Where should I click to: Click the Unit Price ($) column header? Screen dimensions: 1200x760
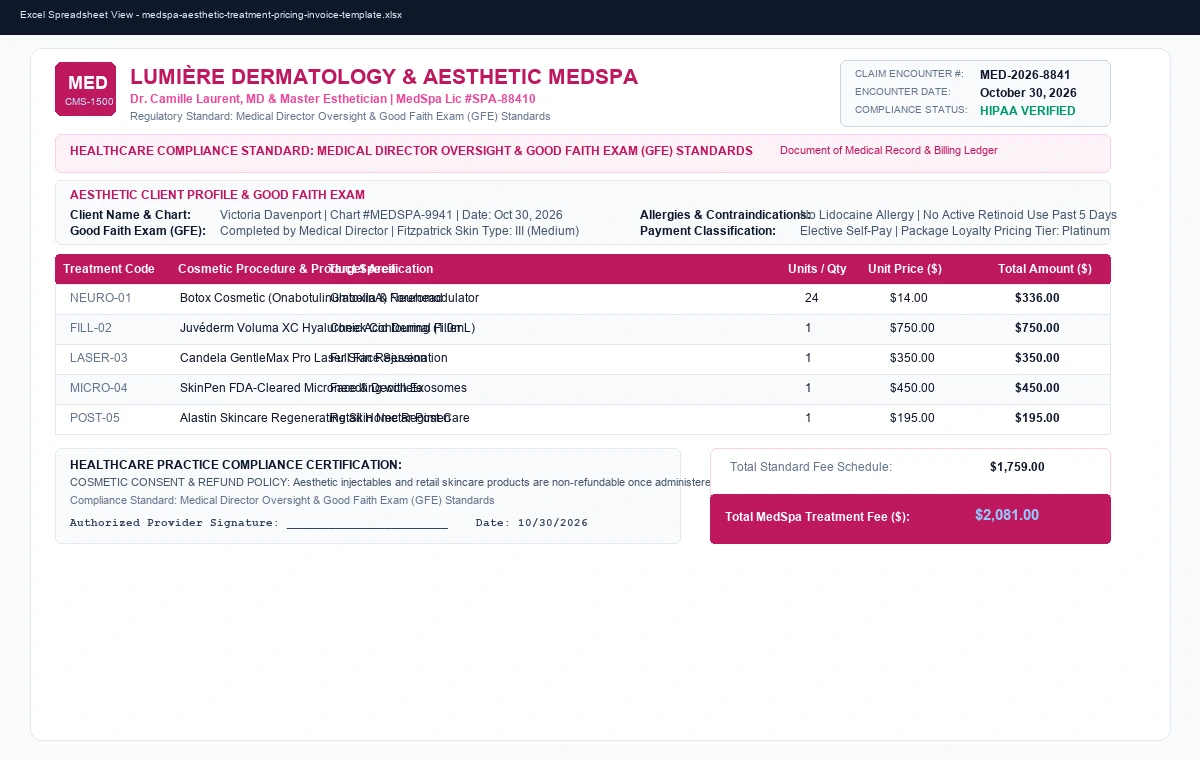[905, 269]
